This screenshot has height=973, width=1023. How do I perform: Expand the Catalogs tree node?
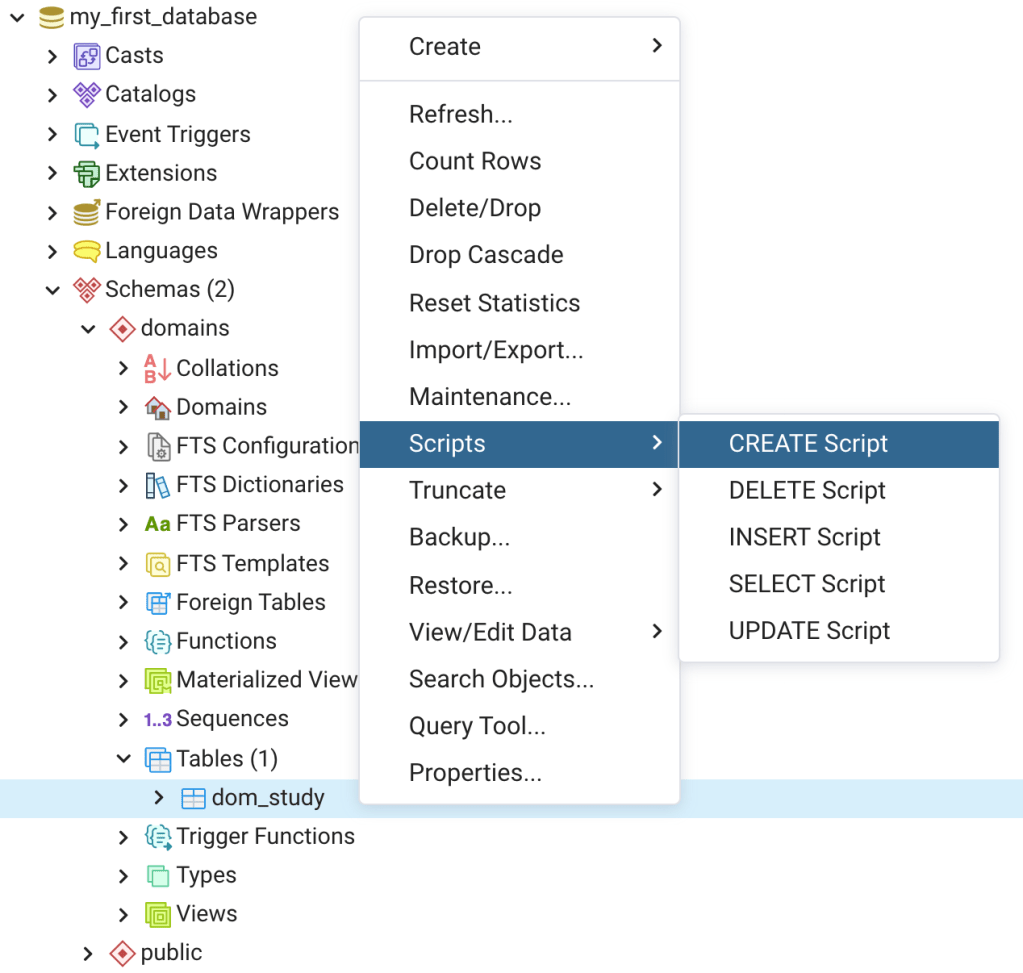[53, 95]
